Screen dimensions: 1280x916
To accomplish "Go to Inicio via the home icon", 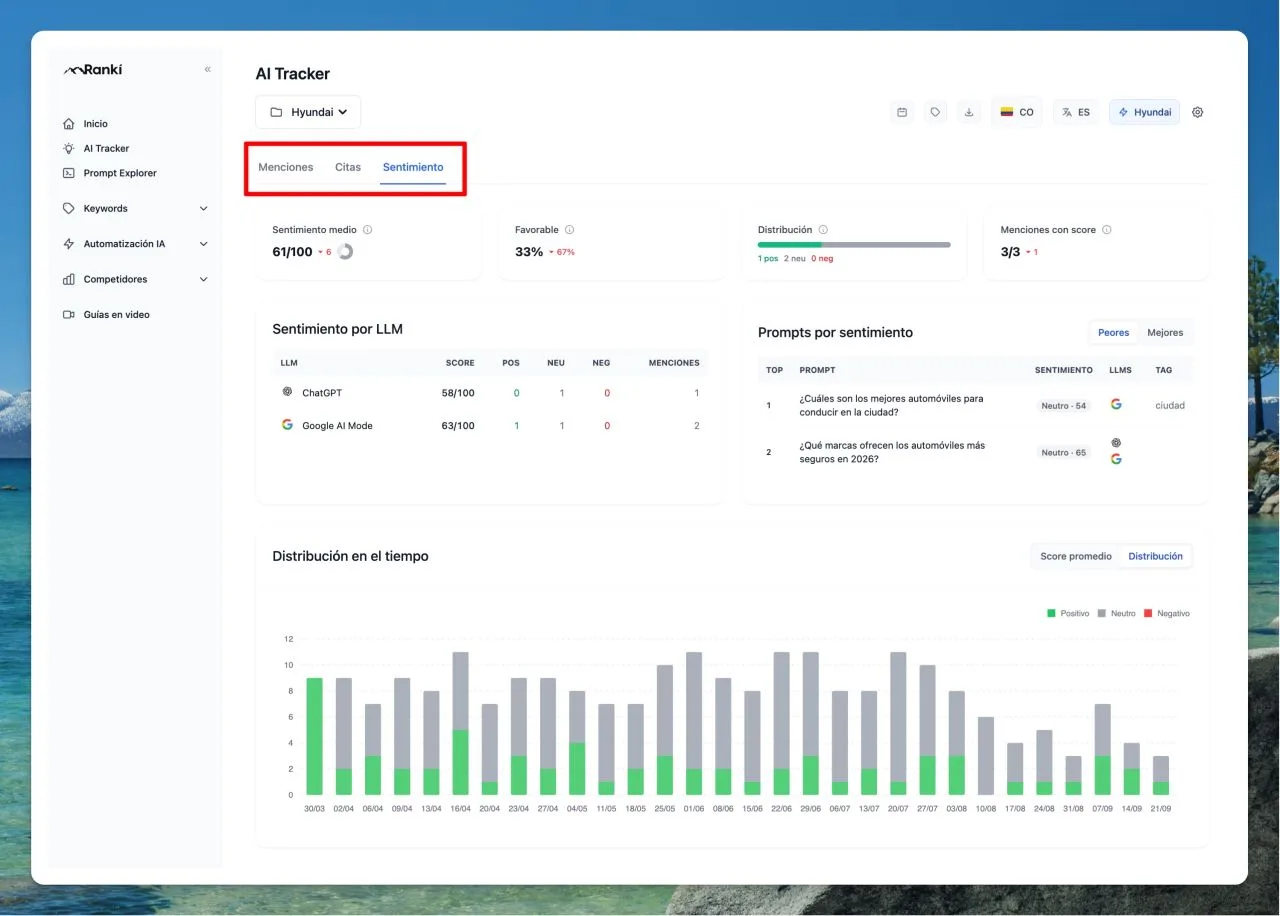I will [69, 124].
